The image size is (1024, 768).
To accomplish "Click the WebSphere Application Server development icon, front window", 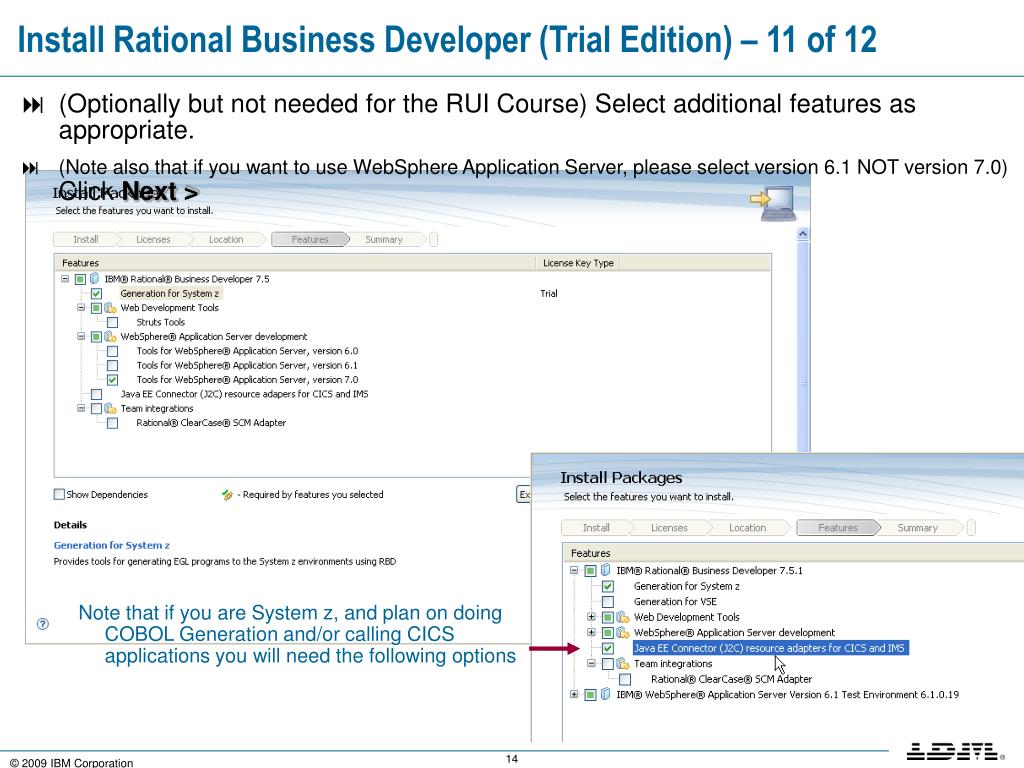I will coord(623,633).
